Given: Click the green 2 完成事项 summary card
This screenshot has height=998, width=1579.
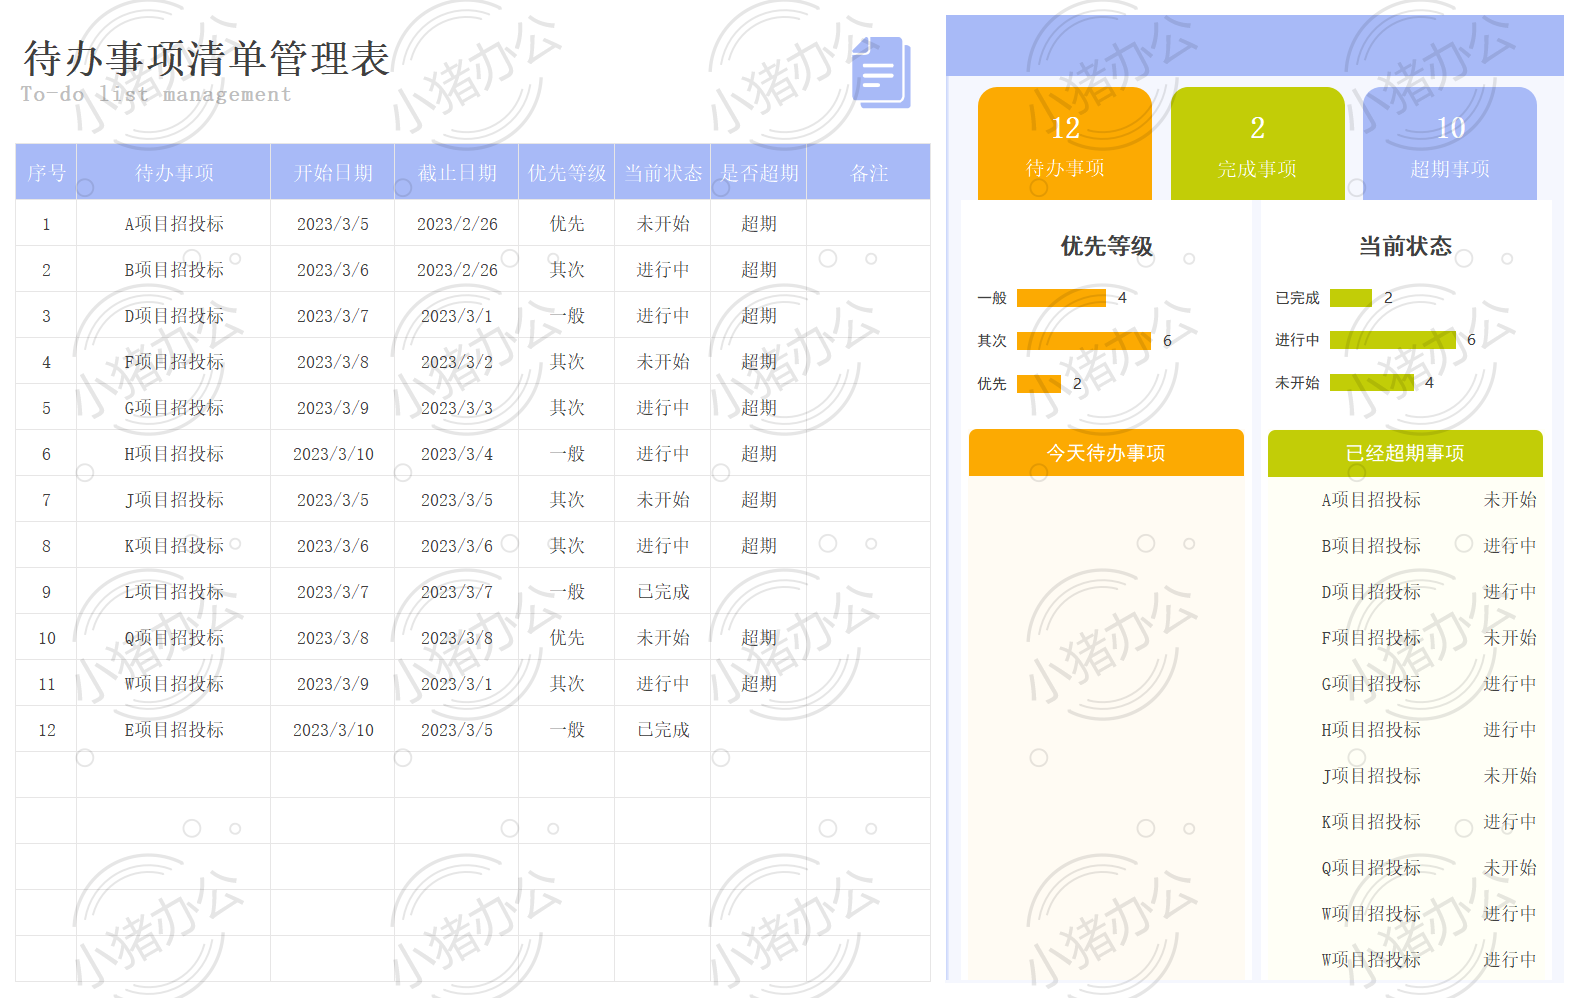Looking at the screenshot, I should 1258,144.
